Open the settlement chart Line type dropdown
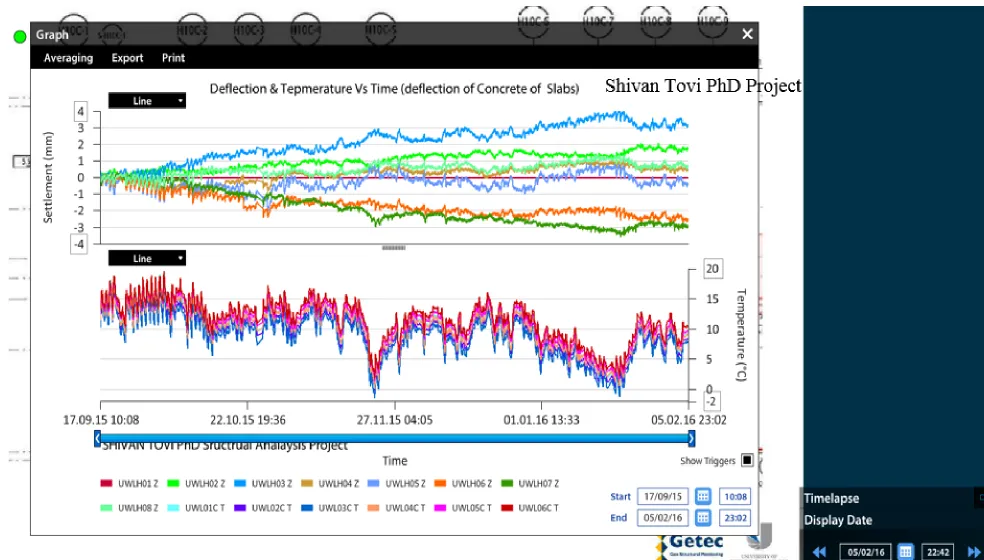The height and width of the screenshot is (560, 984). (x=147, y=100)
